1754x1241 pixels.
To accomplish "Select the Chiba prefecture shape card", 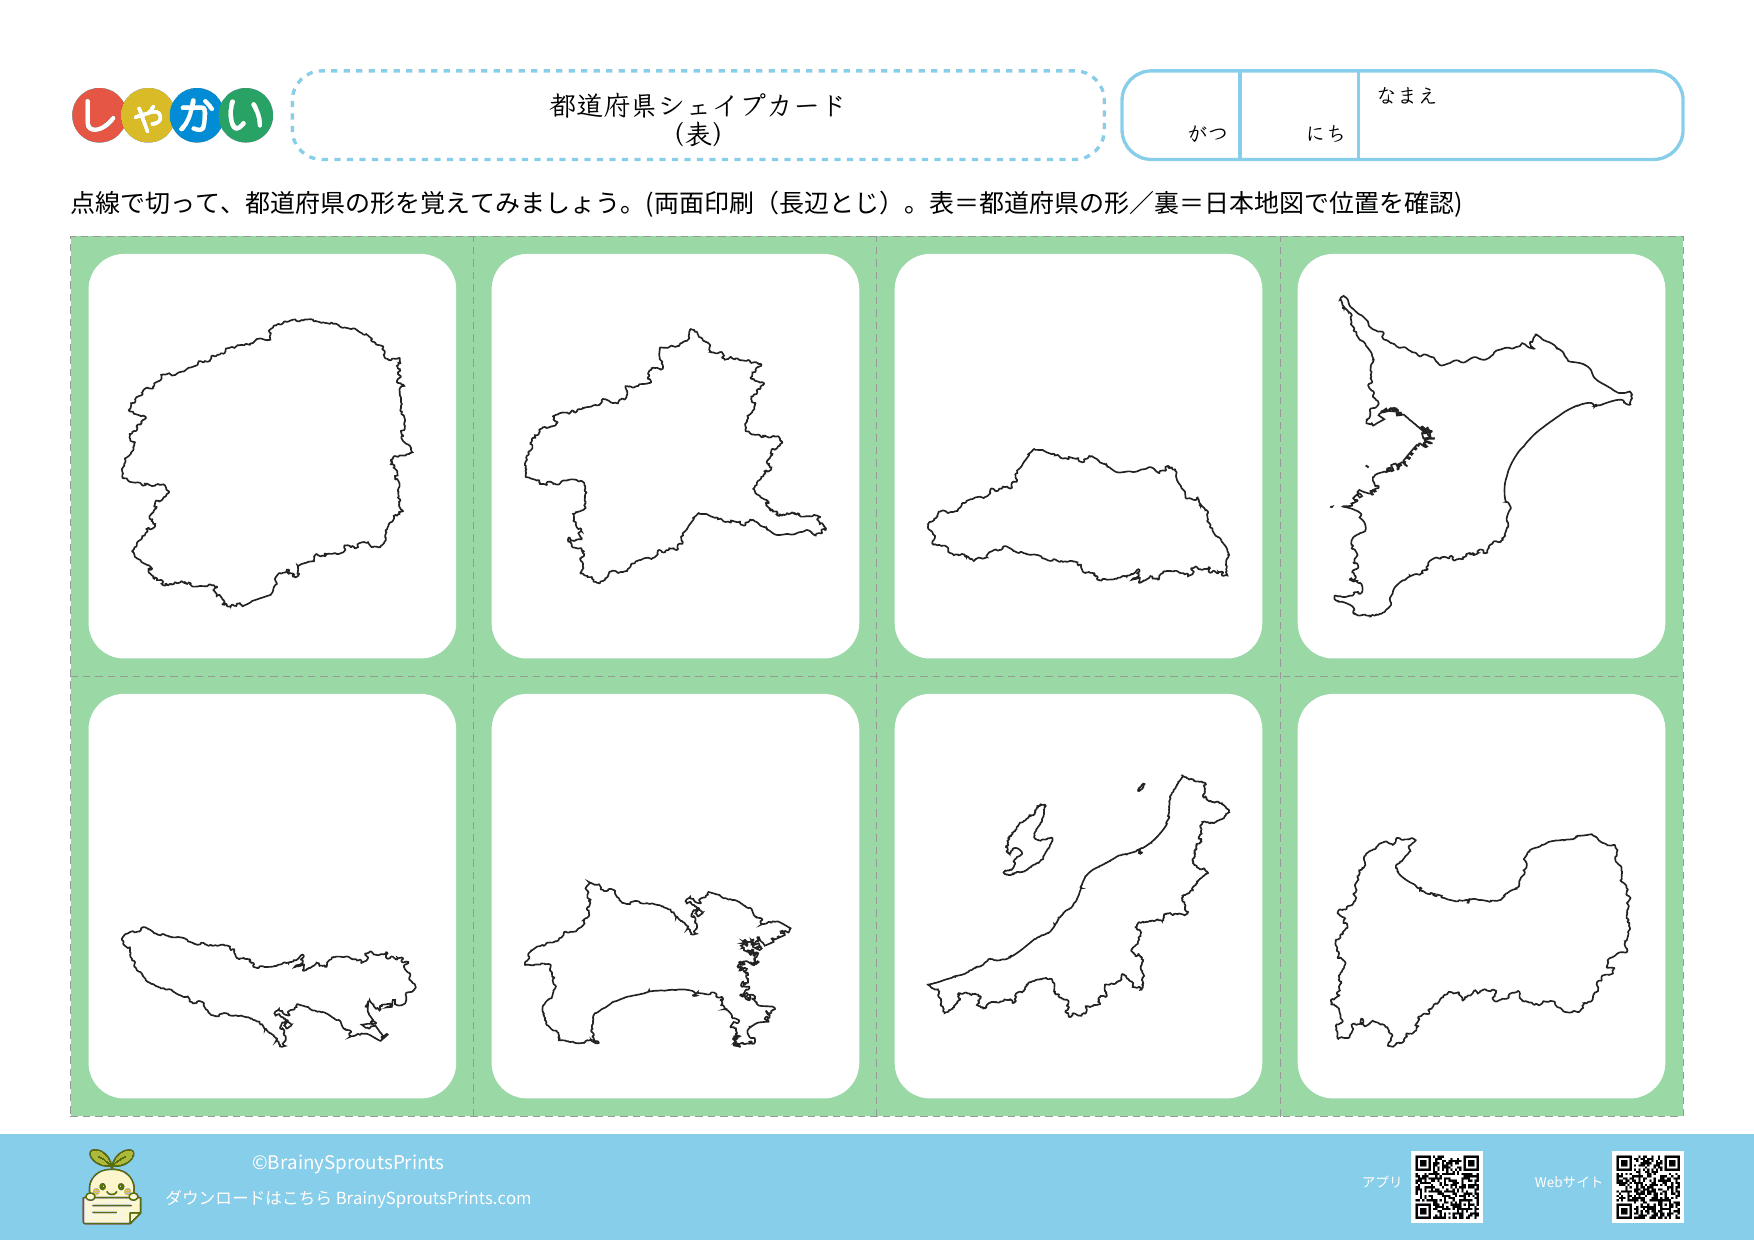I will (1481, 456).
